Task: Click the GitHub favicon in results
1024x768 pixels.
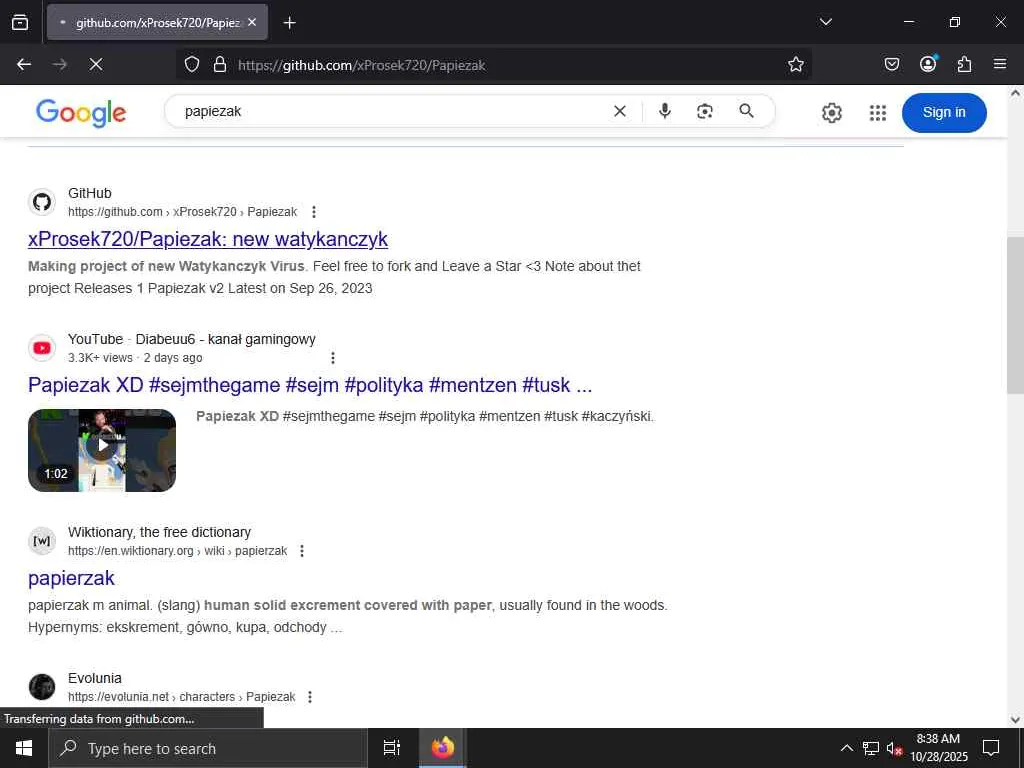Action: coord(42,202)
